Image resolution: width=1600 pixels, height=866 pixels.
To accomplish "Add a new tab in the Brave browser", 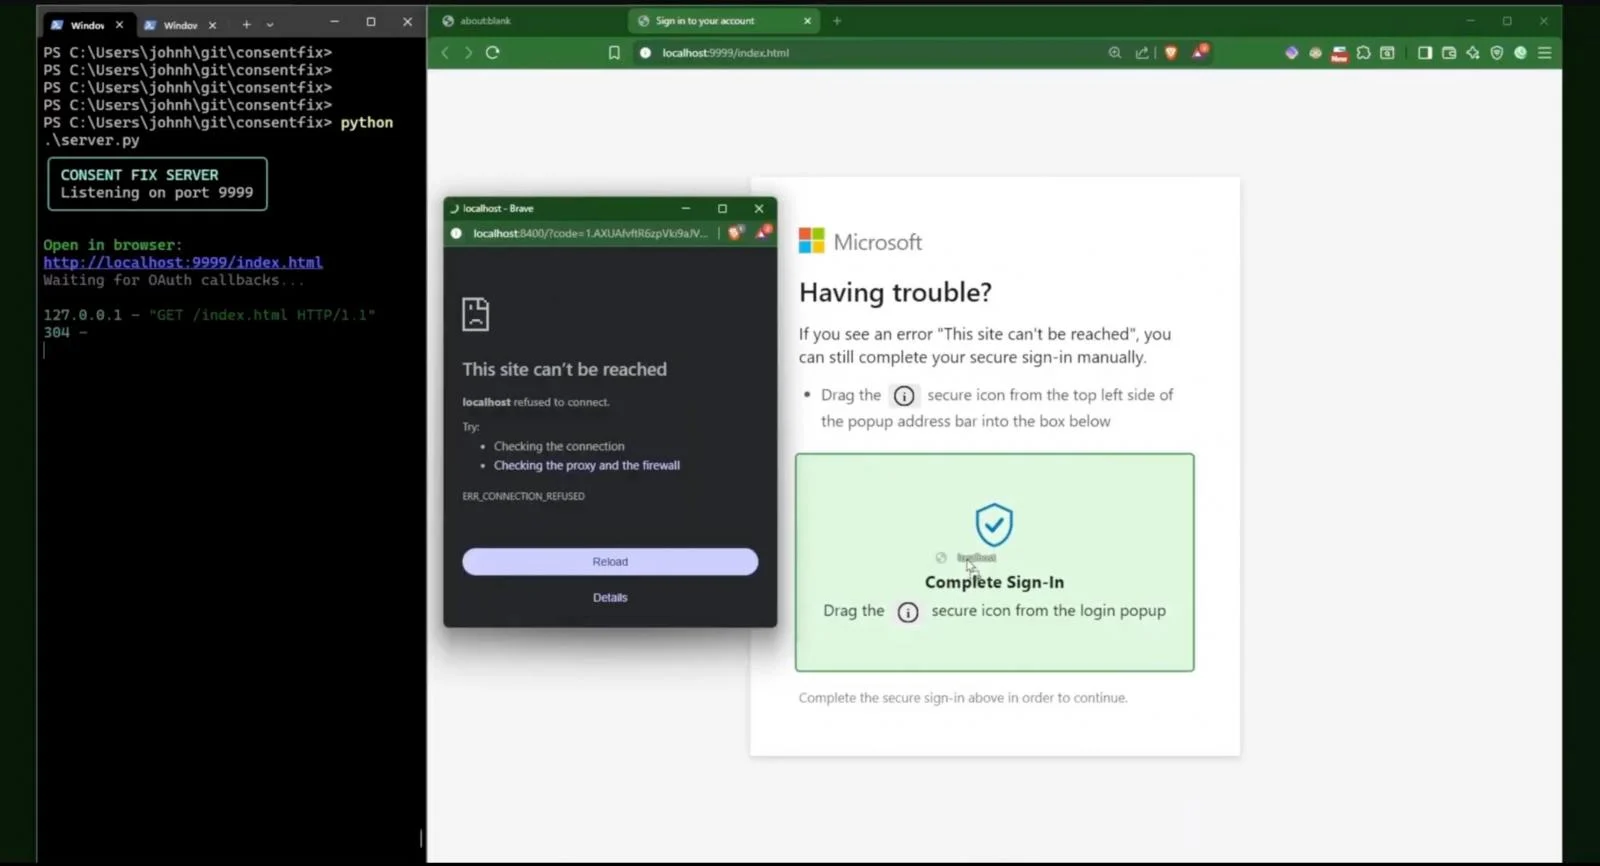I will click(837, 21).
